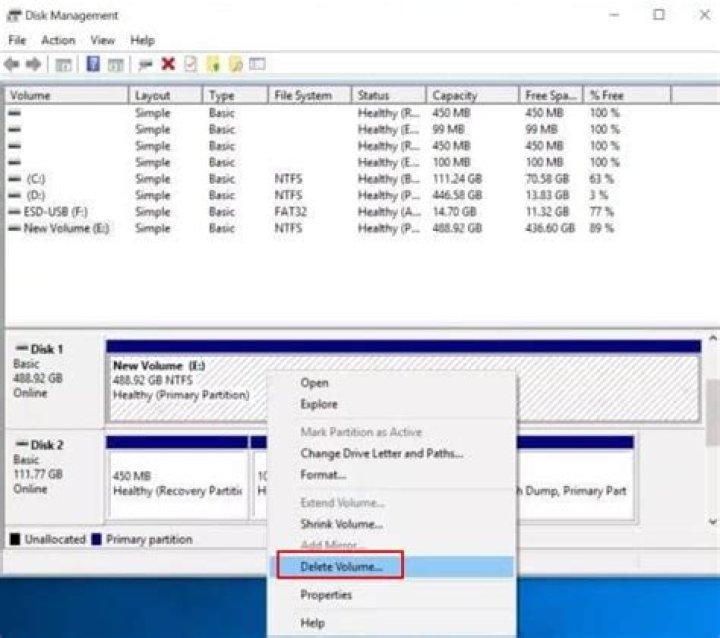Open the Action menu

click(x=58, y=40)
